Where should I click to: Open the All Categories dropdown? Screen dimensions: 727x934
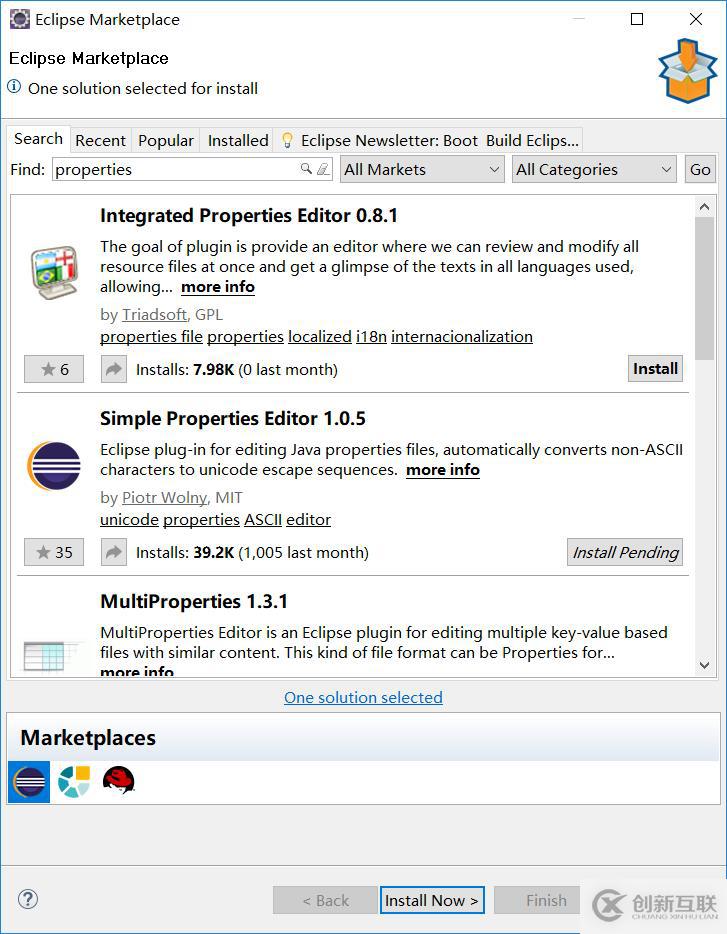594,169
